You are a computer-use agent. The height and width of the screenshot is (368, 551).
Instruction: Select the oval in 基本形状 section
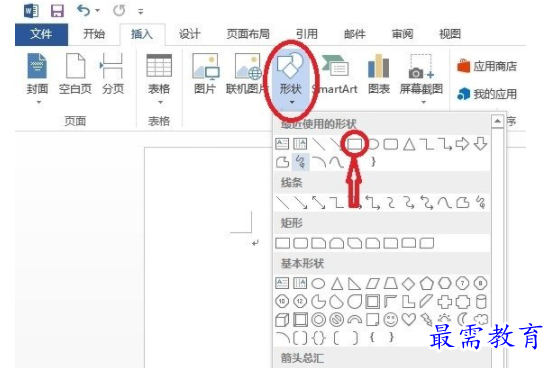[x=318, y=283]
